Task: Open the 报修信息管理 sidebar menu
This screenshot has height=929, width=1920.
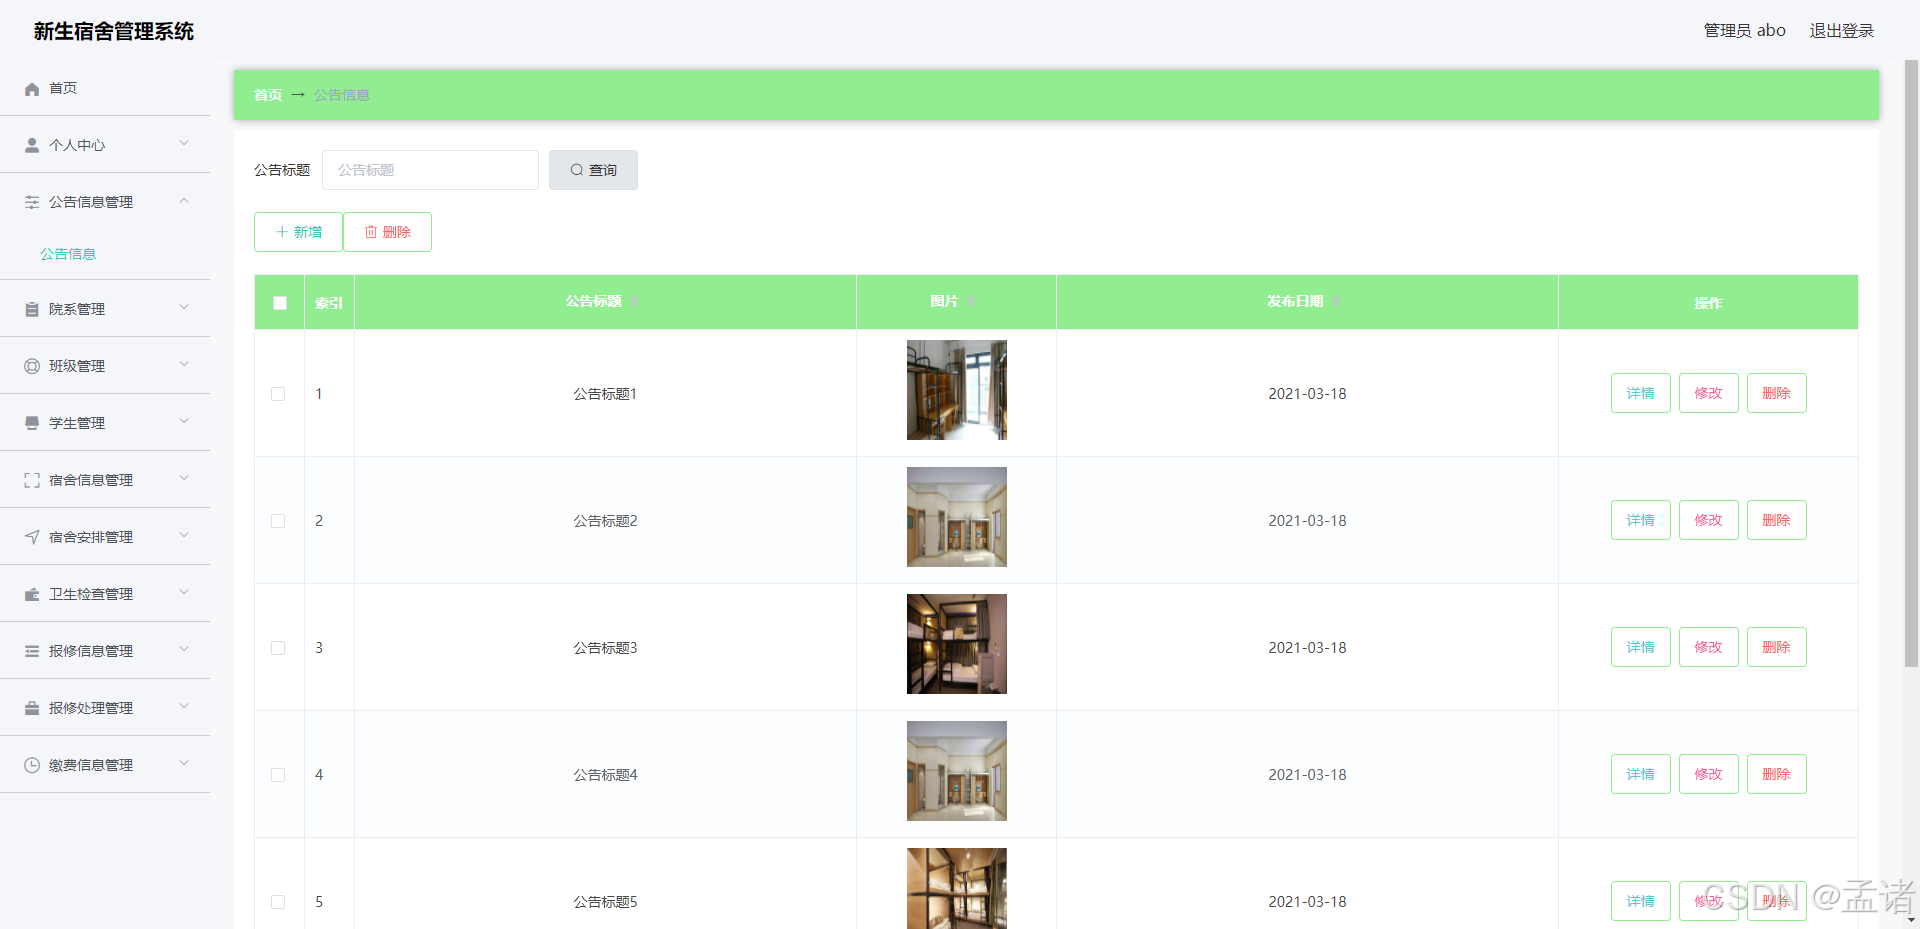Action: pos(105,651)
